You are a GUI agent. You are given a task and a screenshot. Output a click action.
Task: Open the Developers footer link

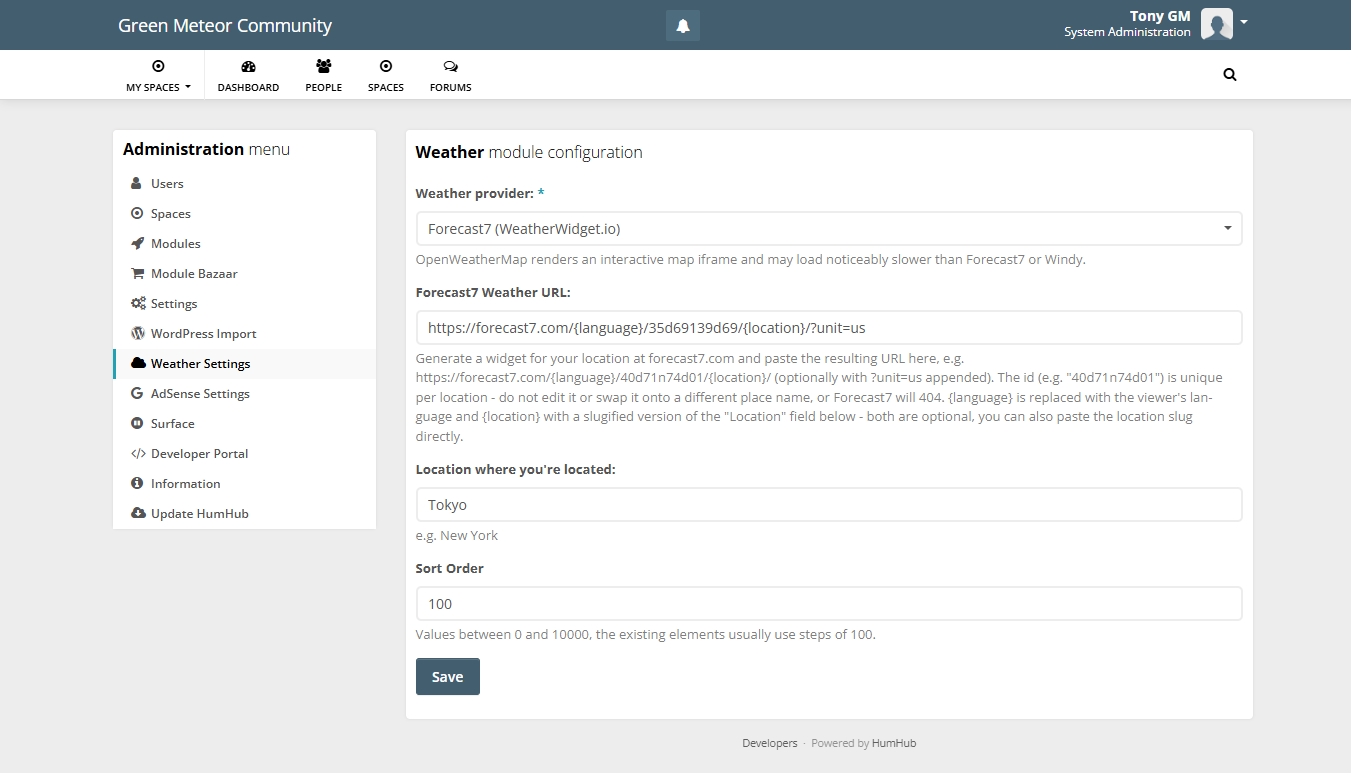coord(770,743)
